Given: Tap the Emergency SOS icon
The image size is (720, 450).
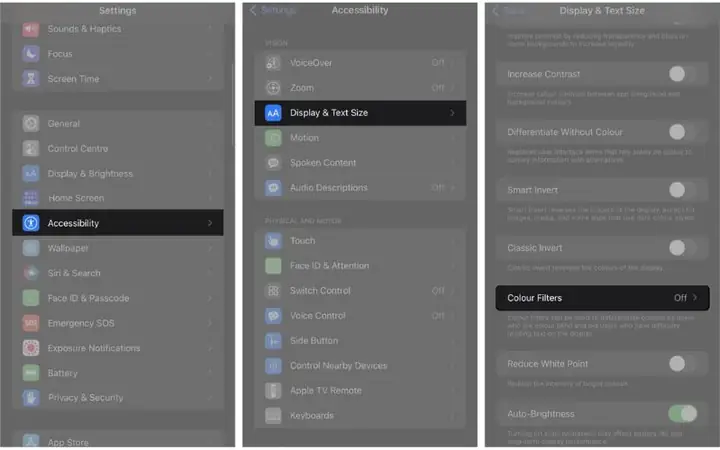Looking at the screenshot, I should tap(31, 323).
